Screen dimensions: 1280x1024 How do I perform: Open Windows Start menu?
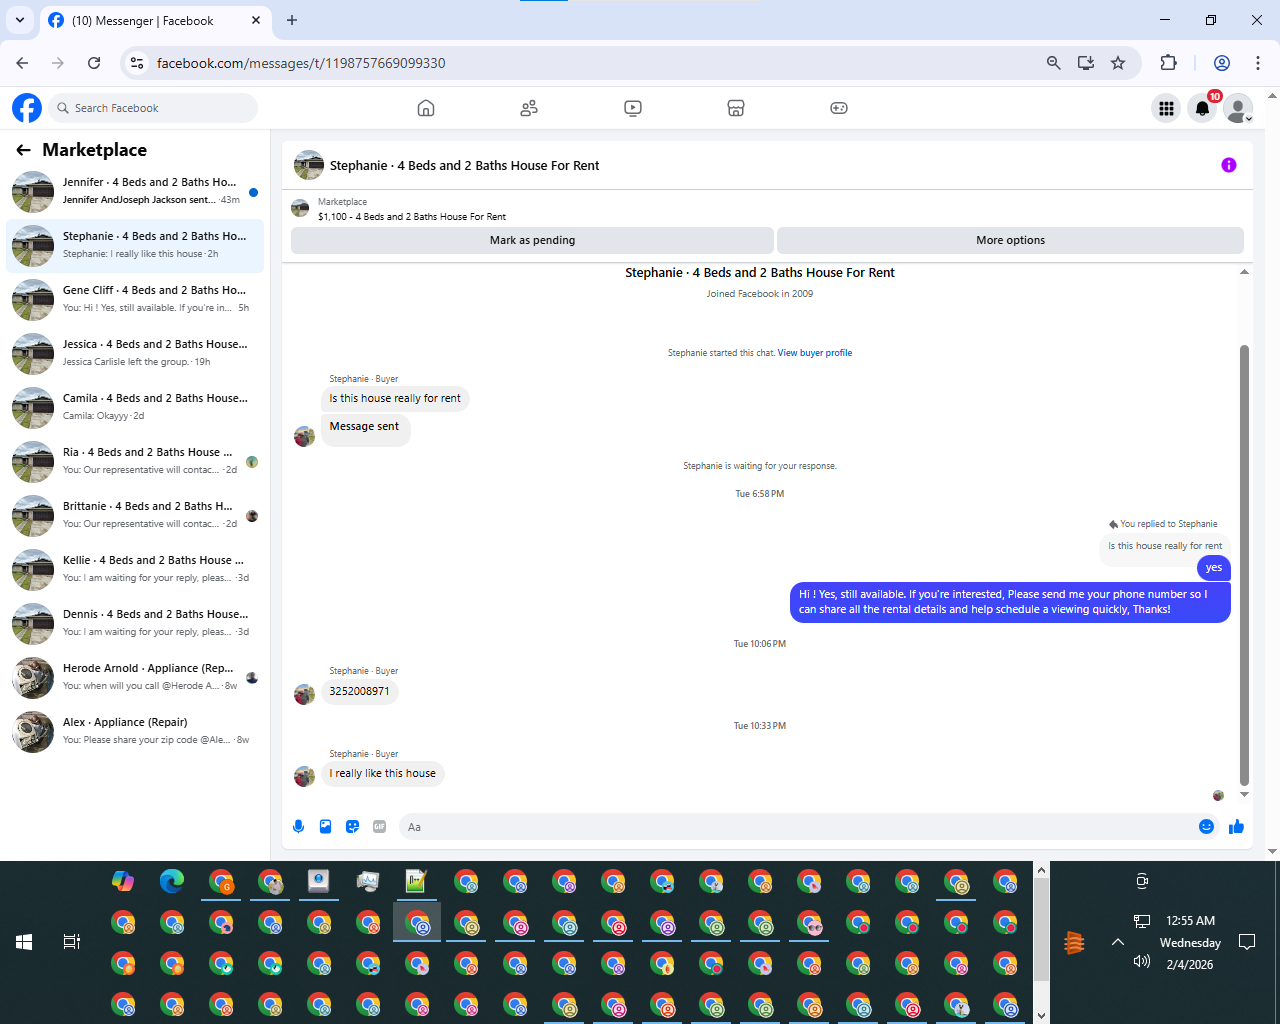point(24,942)
